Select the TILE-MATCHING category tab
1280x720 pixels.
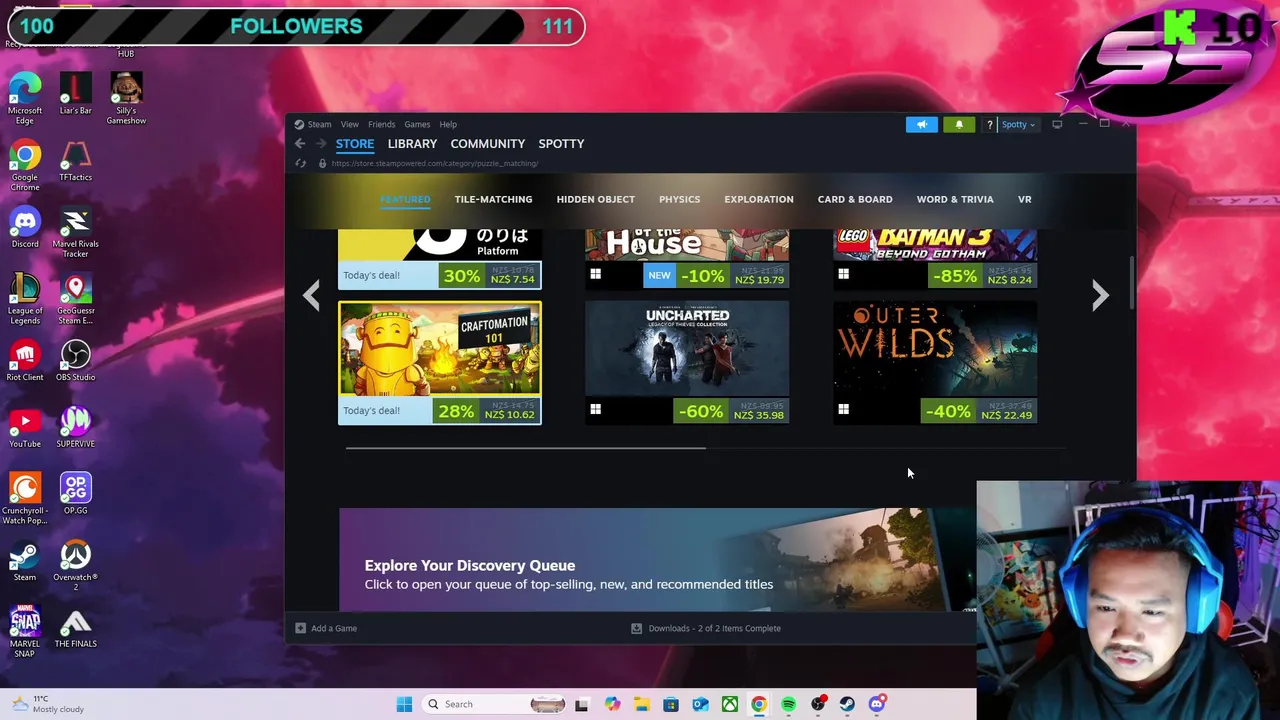click(x=493, y=199)
